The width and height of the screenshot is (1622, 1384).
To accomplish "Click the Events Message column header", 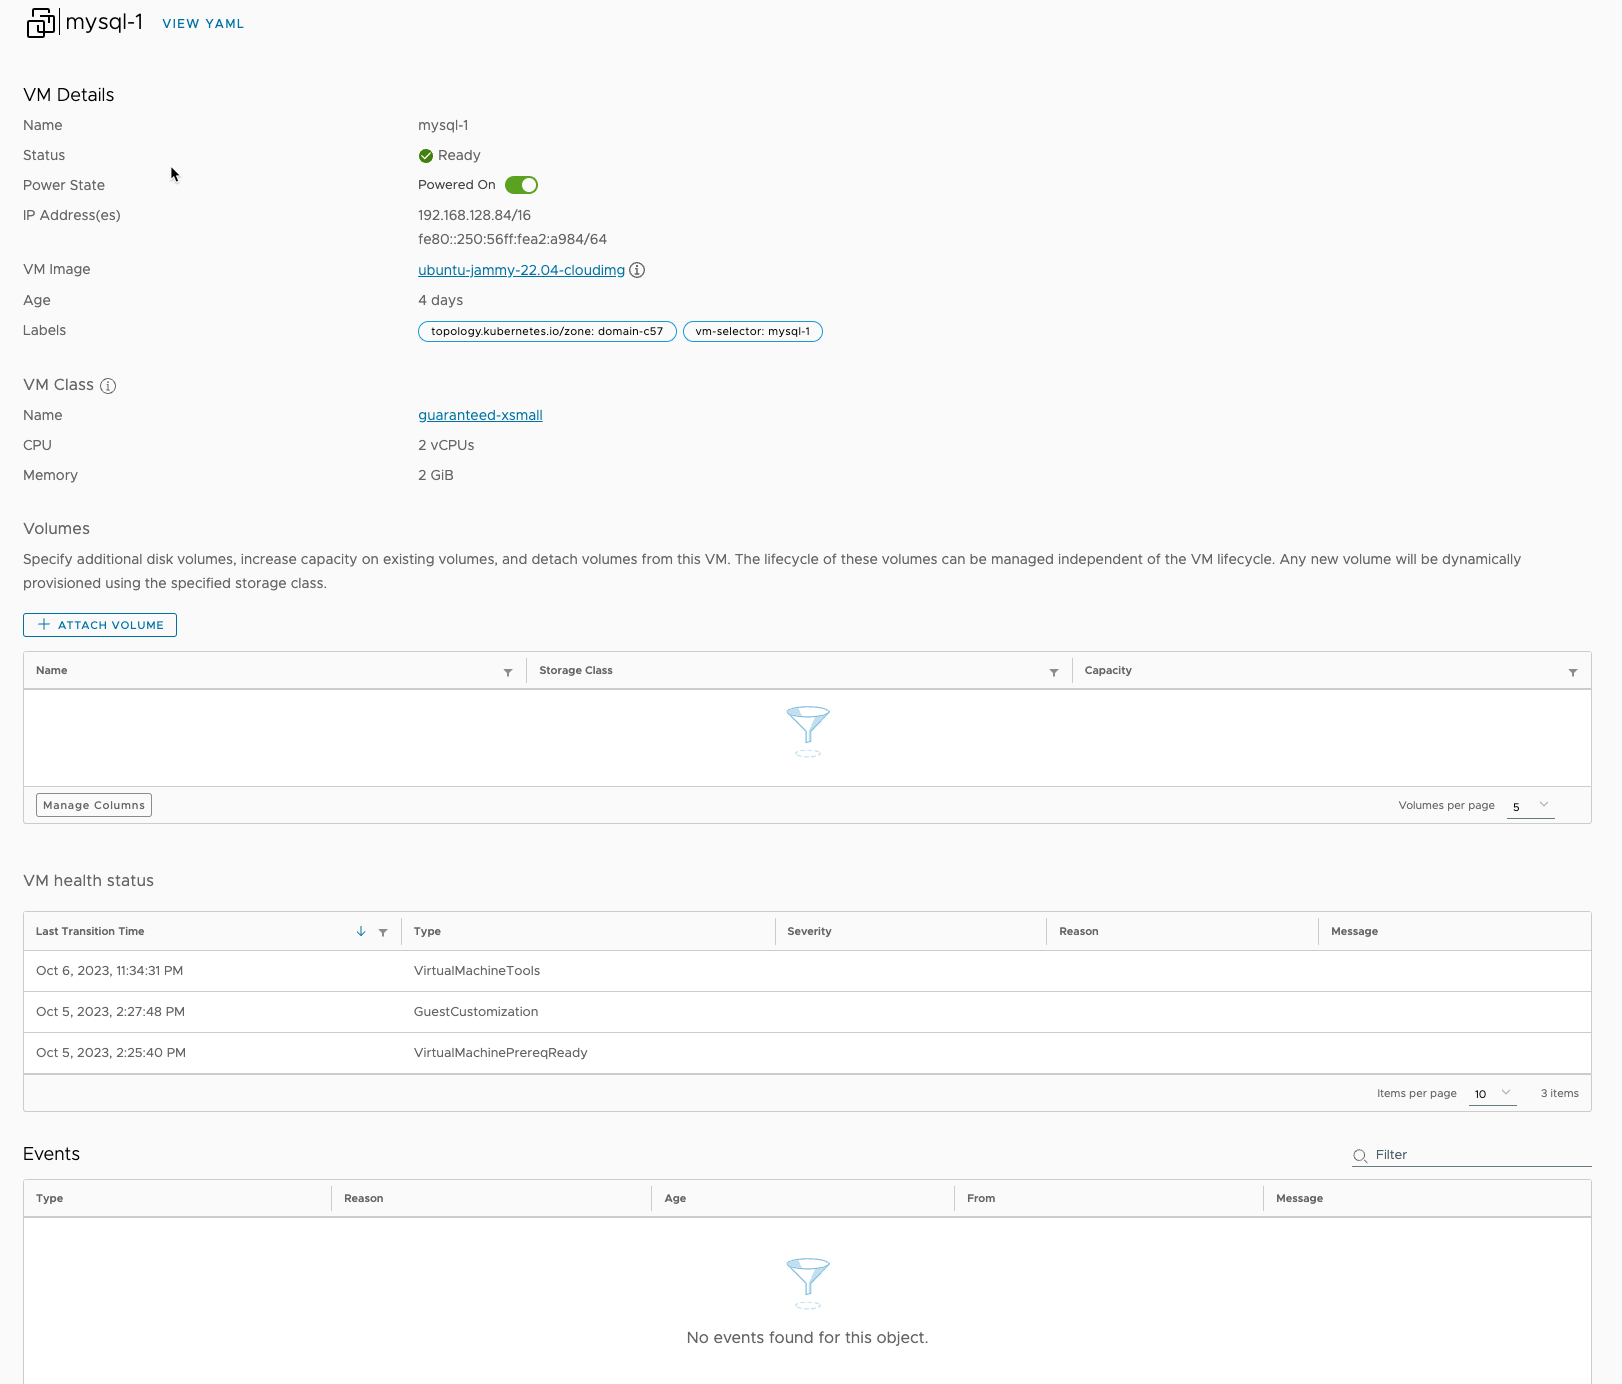I will point(1299,1198).
